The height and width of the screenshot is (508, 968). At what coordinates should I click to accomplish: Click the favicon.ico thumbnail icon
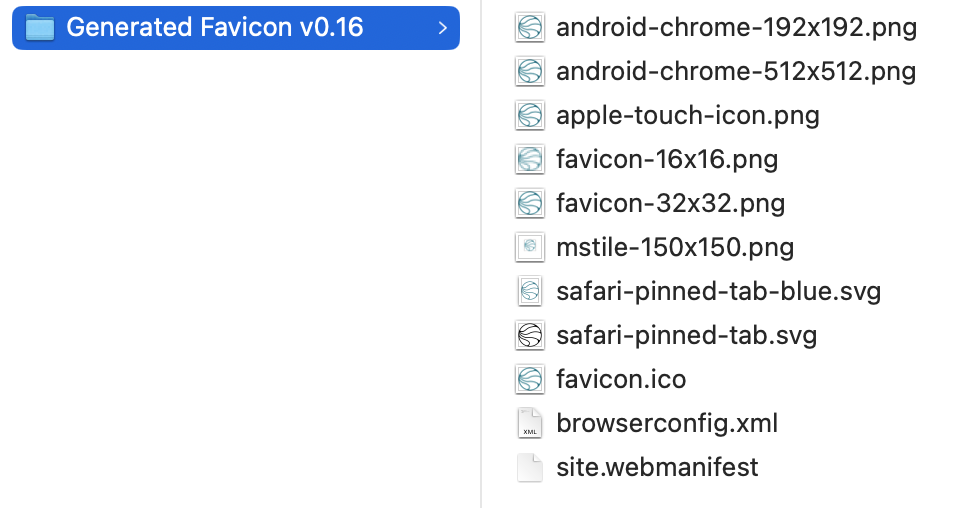[x=530, y=379]
